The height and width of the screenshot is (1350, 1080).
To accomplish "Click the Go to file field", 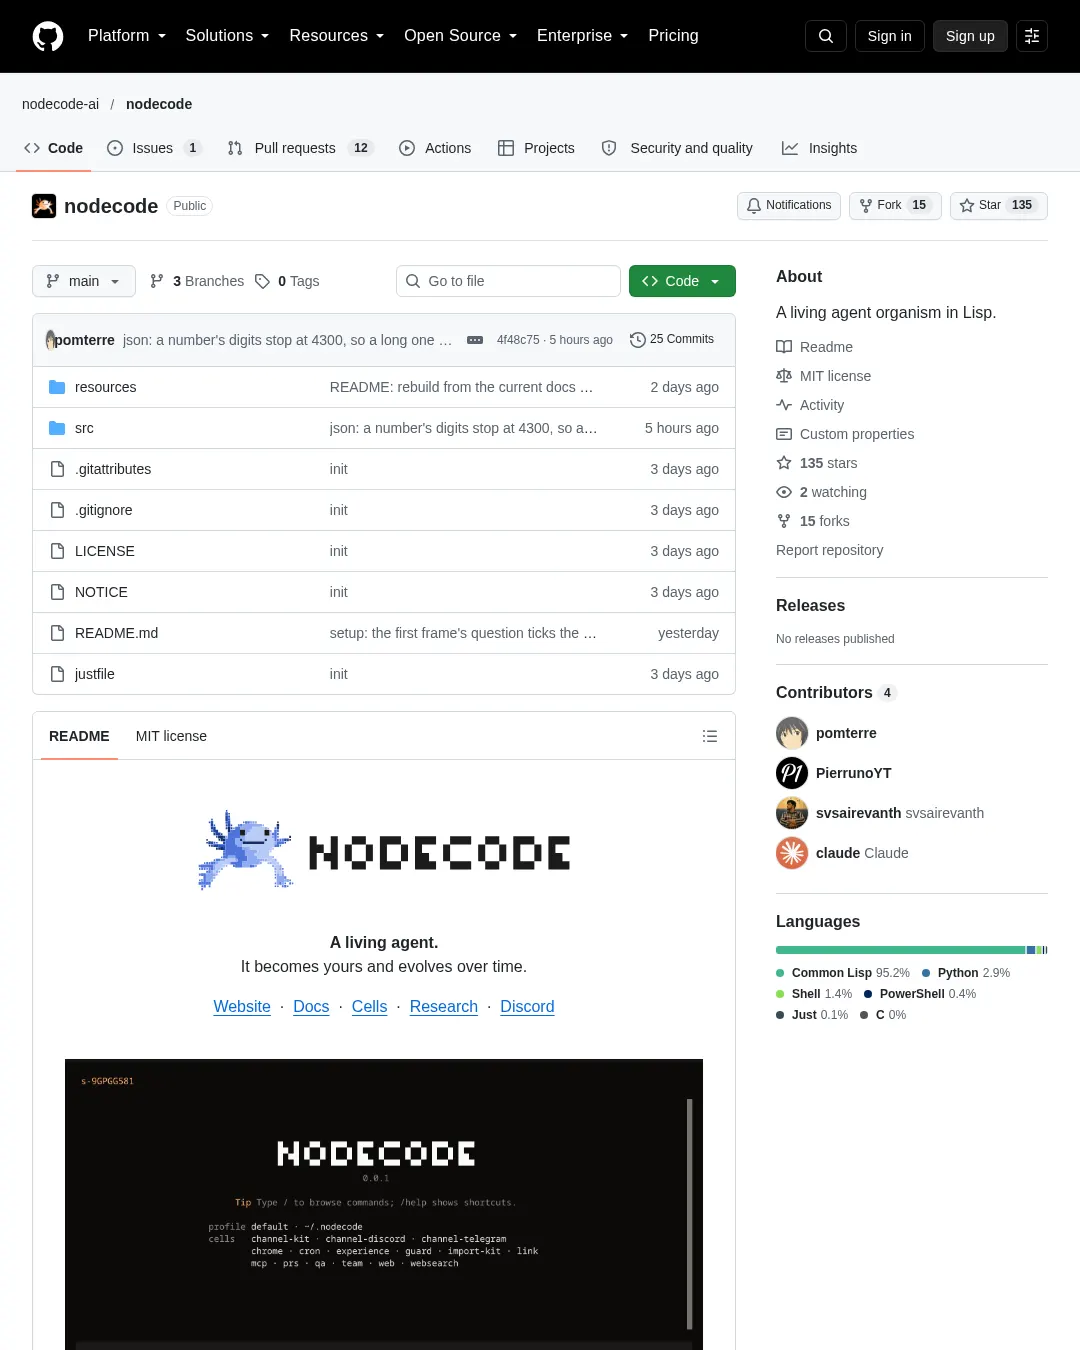I will pyautogui.click(x=508, y=281).
